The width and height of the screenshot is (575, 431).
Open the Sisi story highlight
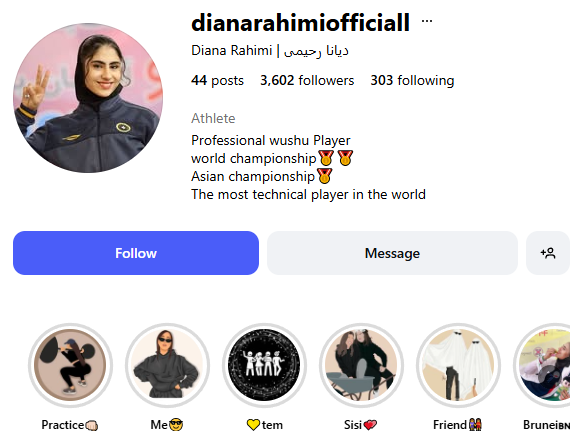tap(361, 365)
